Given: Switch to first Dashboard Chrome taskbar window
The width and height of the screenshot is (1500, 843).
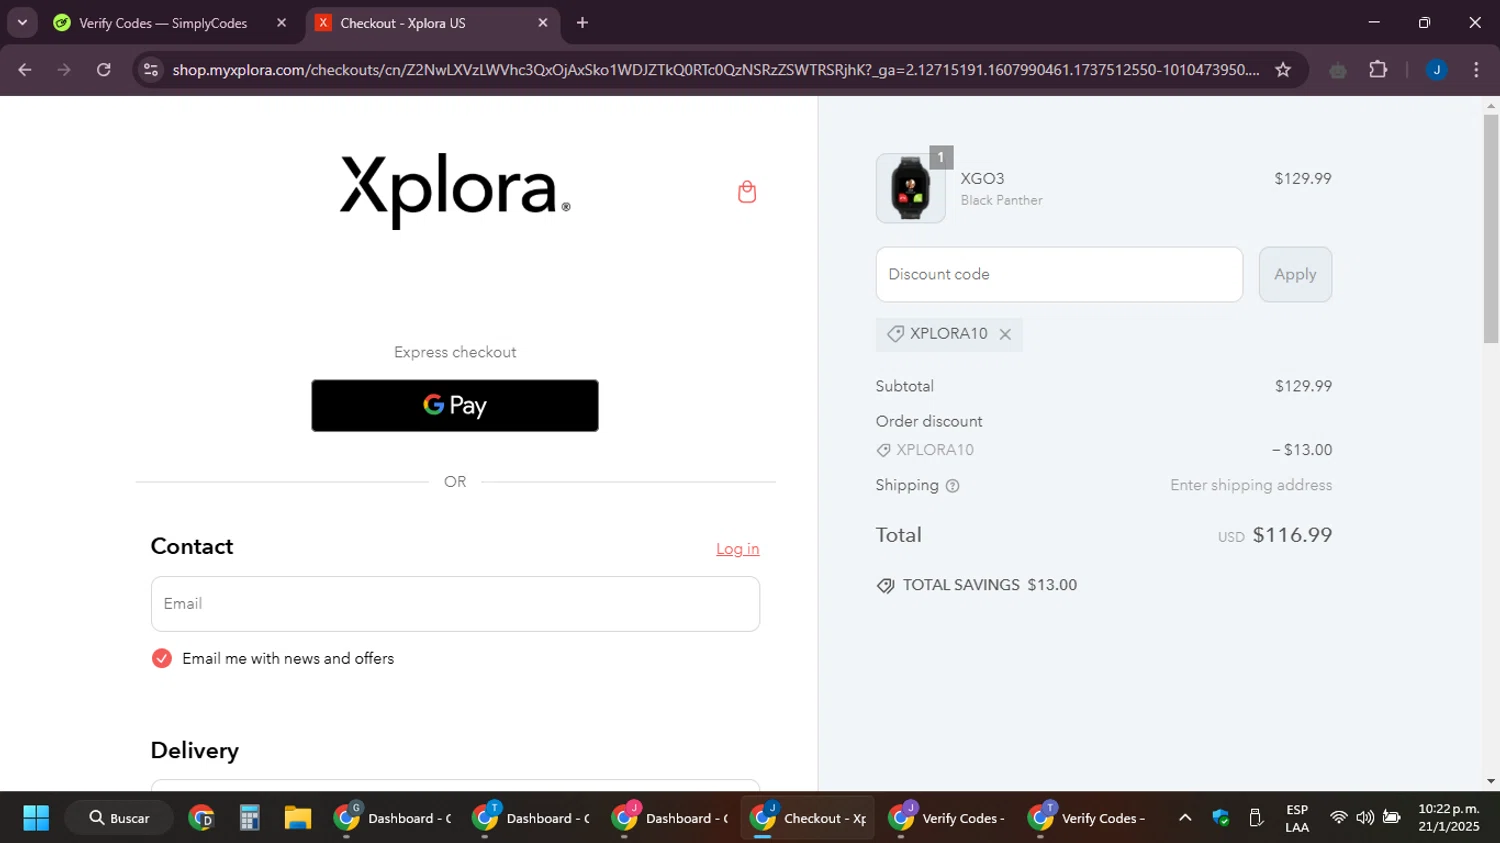Looking at the screenshot, I should pos(393,818).
